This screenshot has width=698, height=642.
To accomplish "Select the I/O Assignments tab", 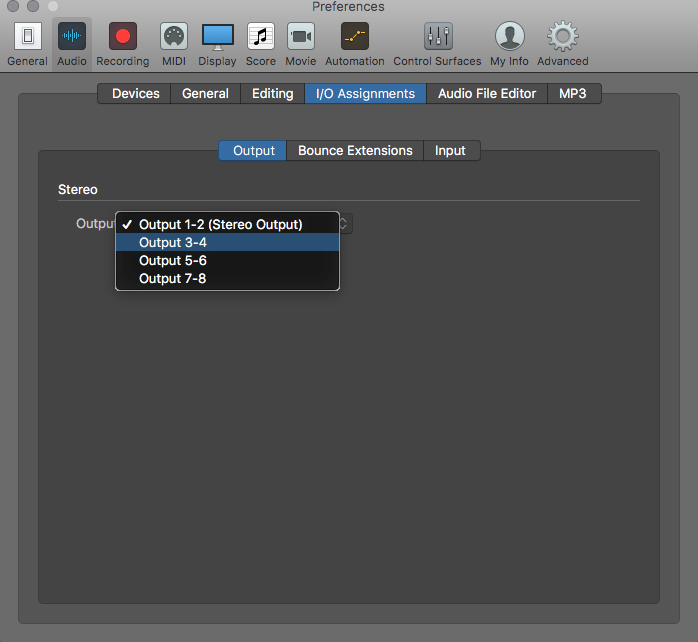I will pyautogui.click(x=365, y=93).
